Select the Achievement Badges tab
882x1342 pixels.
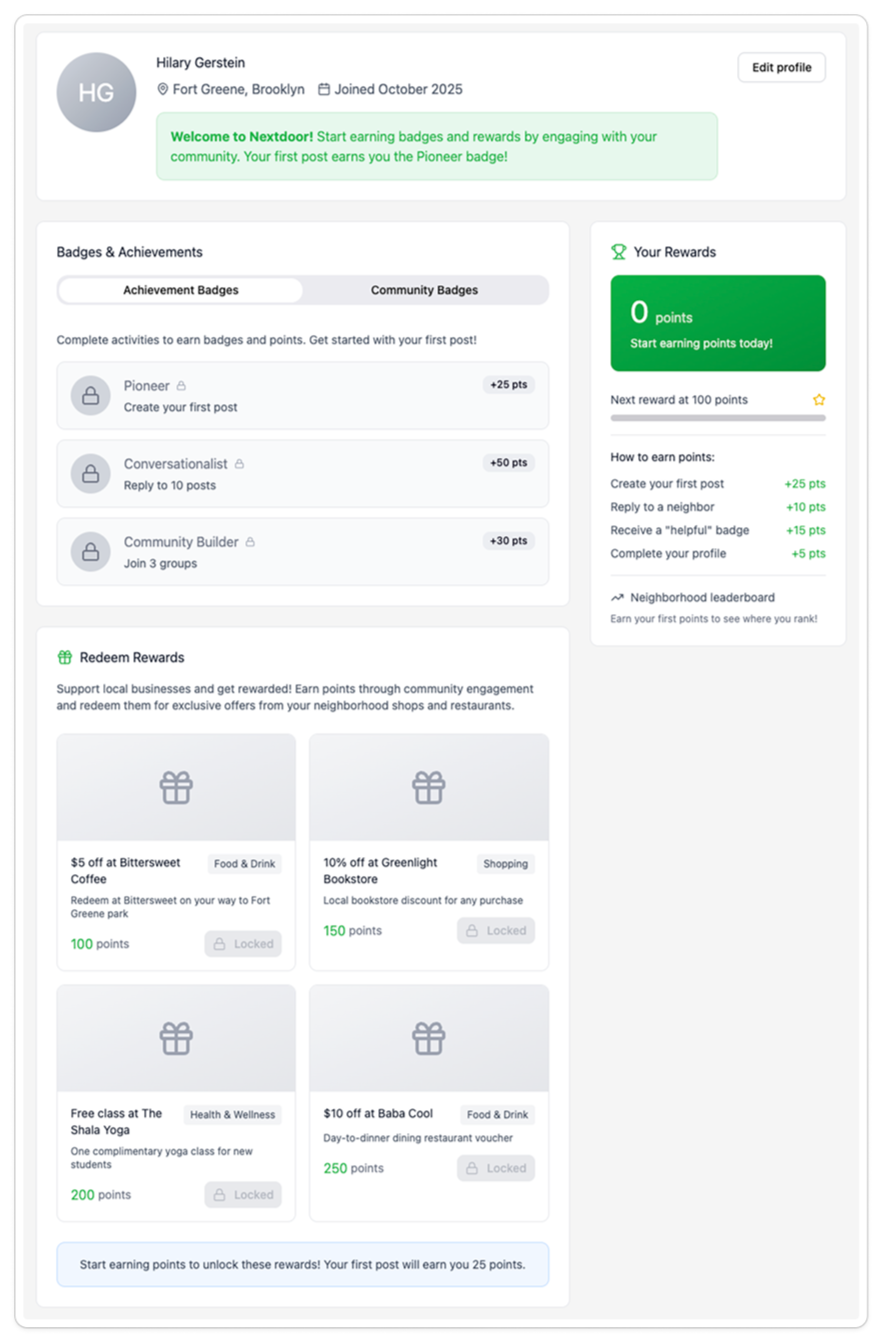click(181, 291)
